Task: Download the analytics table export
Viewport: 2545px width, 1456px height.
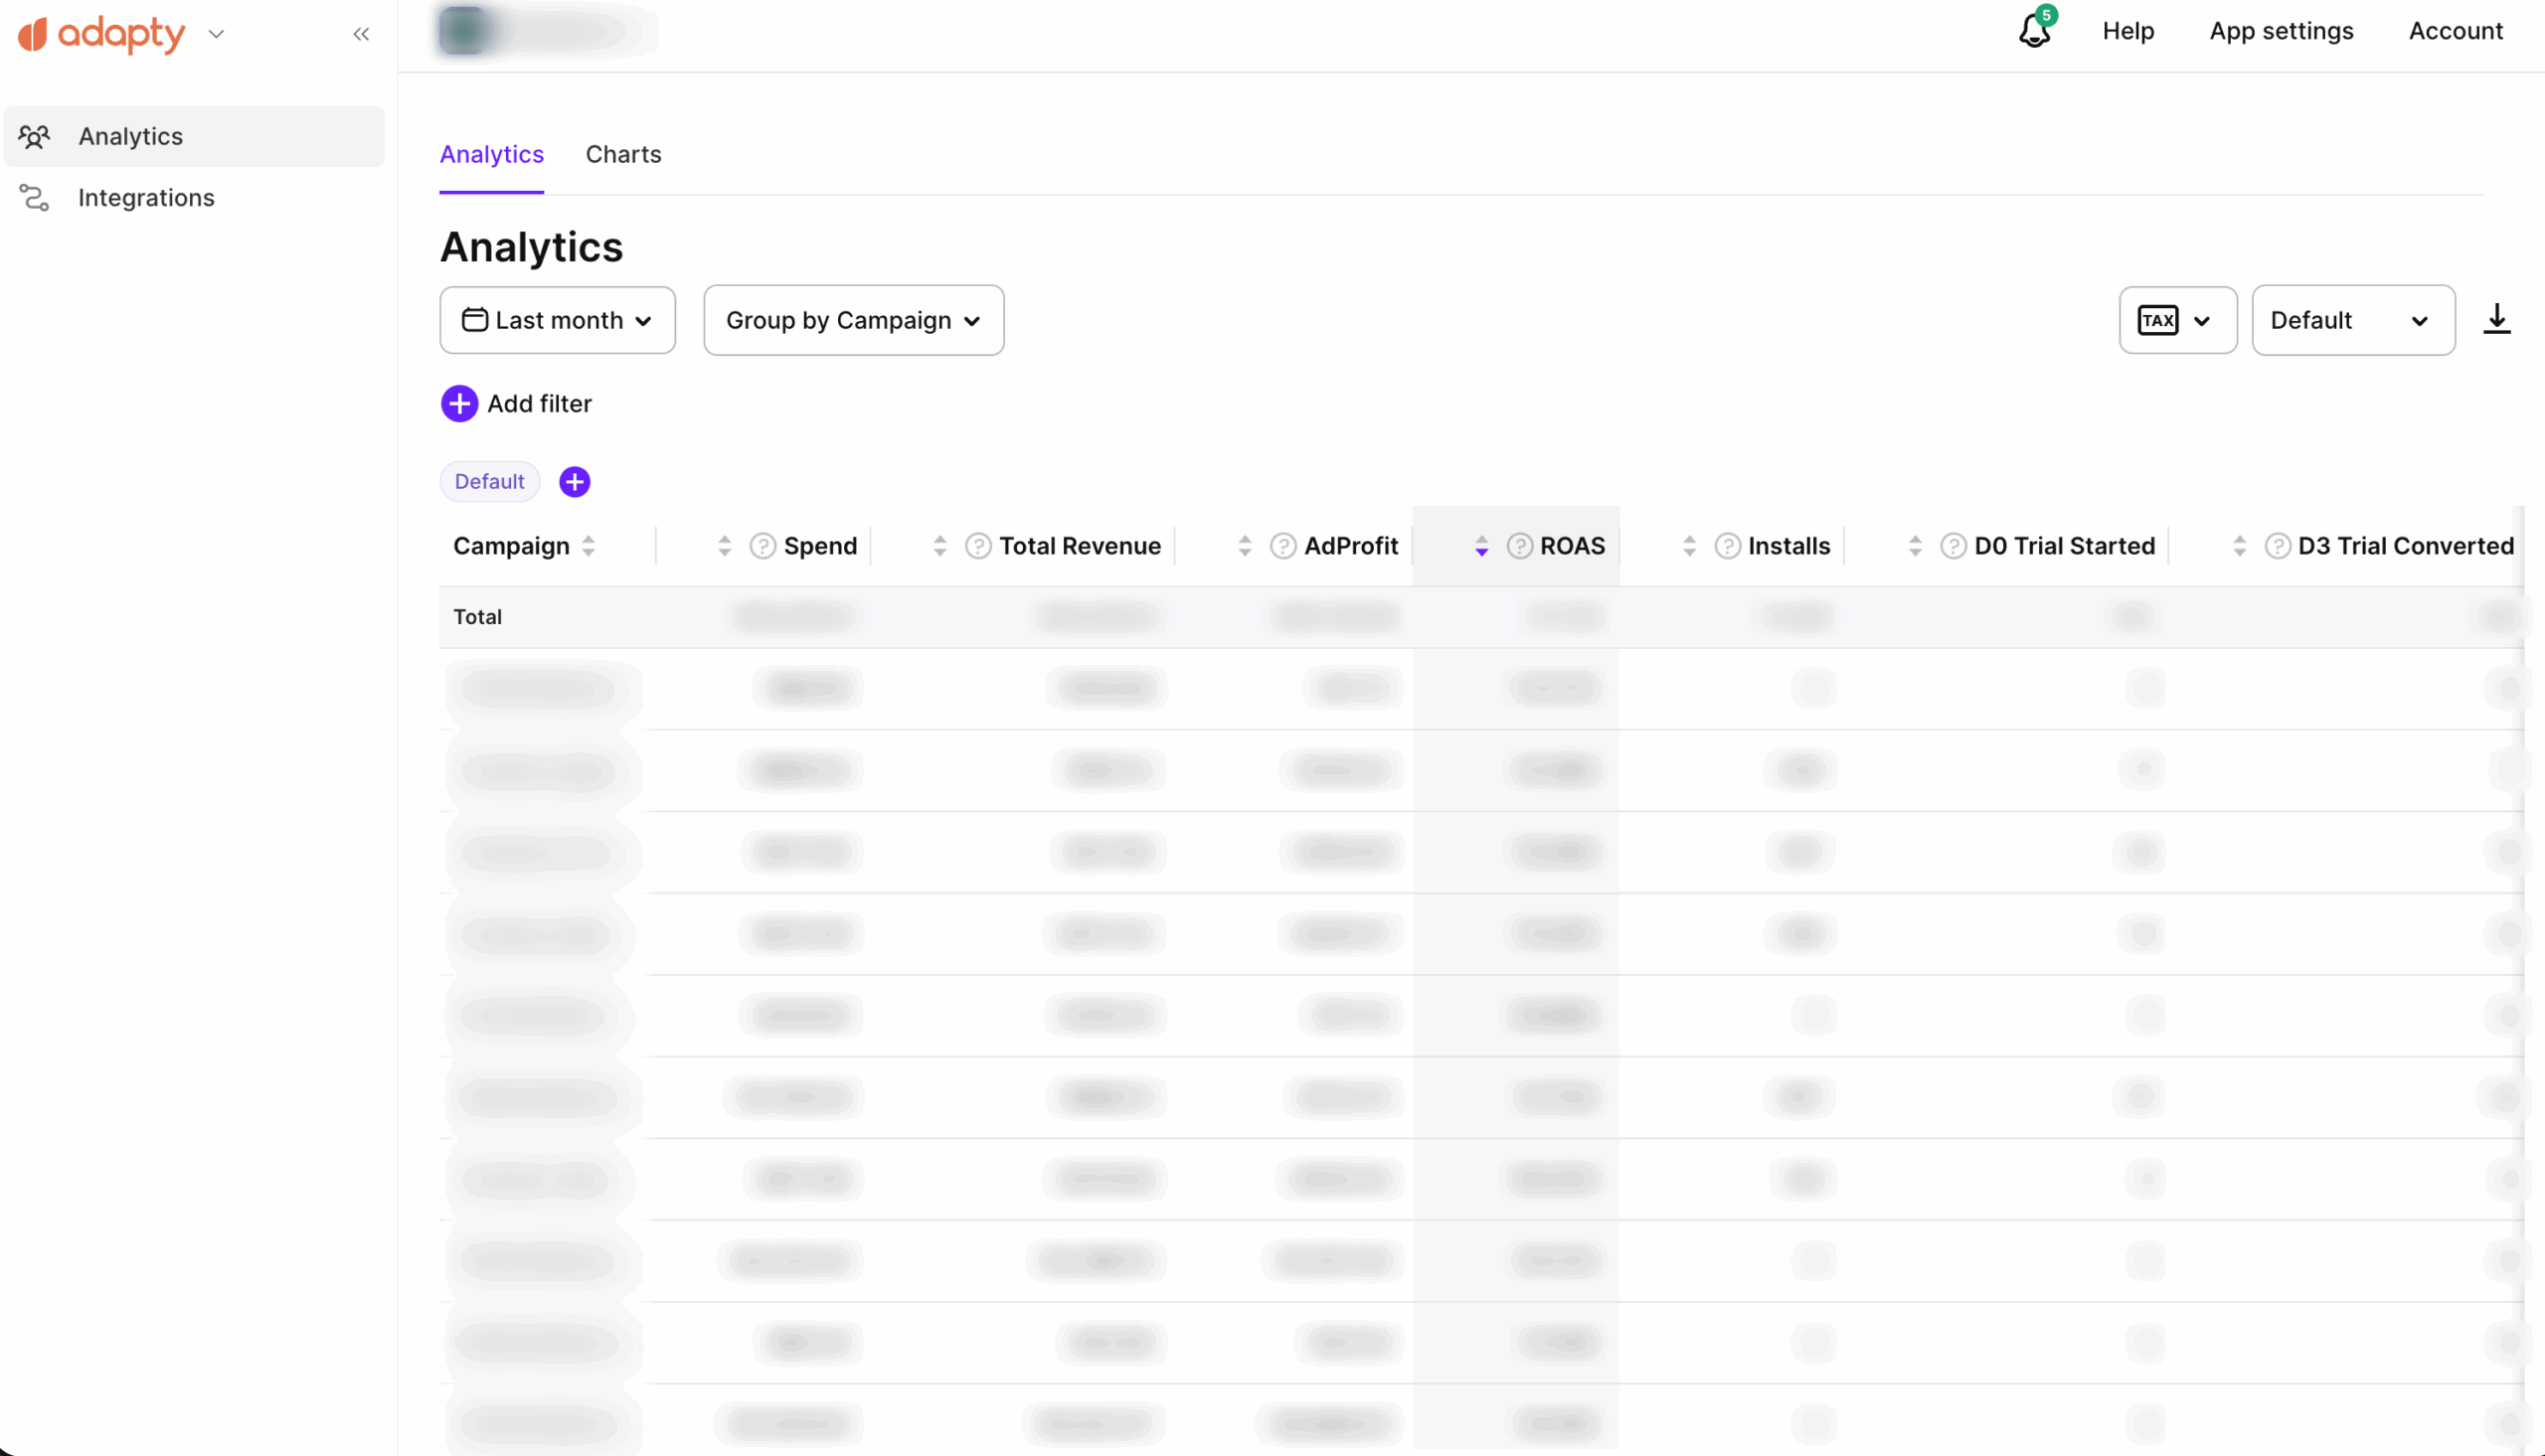Action: pos(2496,320)
